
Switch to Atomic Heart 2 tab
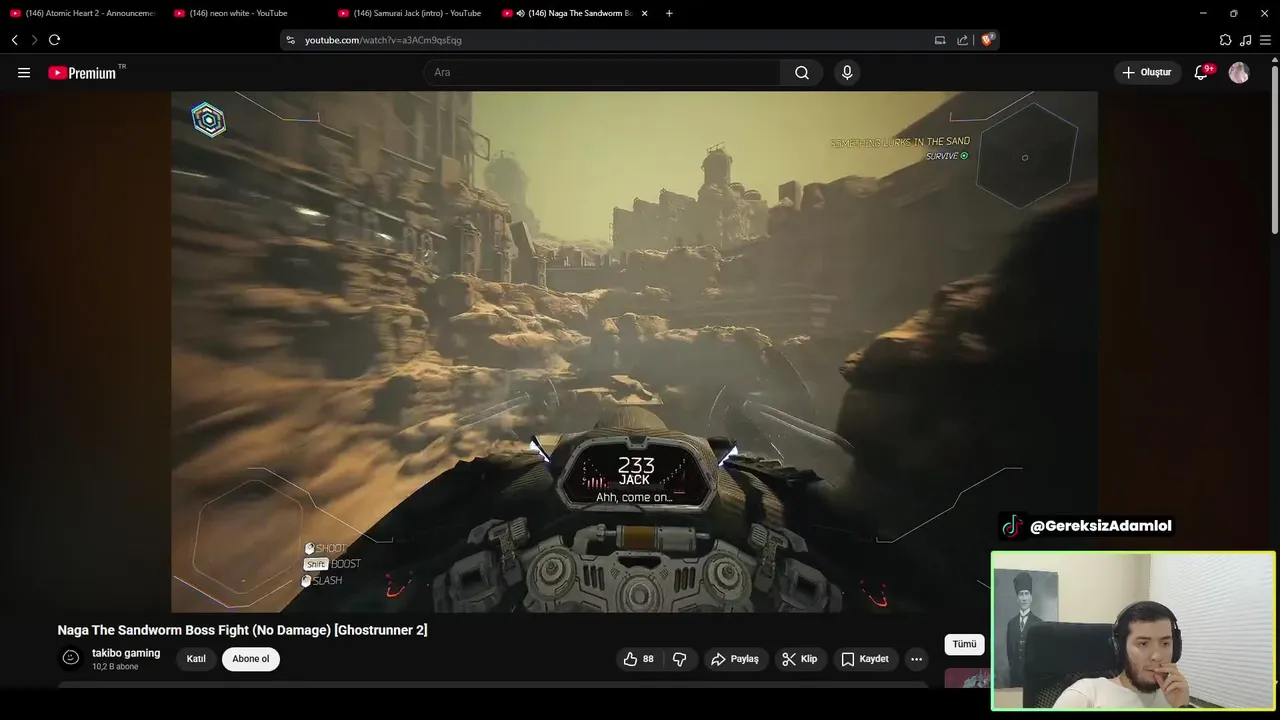pyautogui.click(x=83, y=13)
